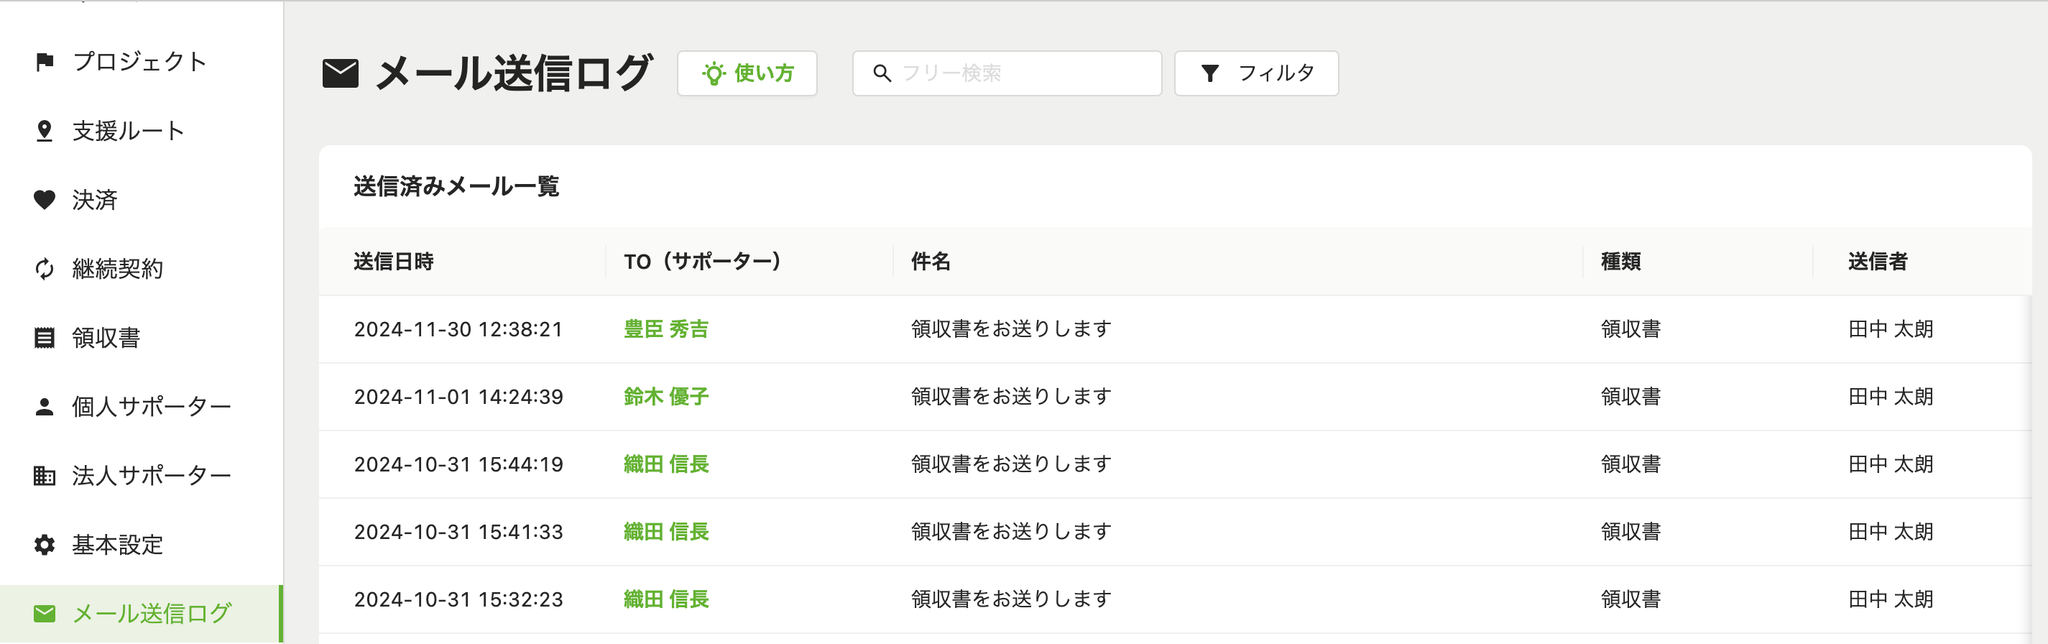Click the date 2024-11-01 14:24:39
This screenshot has height=644, width=2048.
[x=459, y=397]
